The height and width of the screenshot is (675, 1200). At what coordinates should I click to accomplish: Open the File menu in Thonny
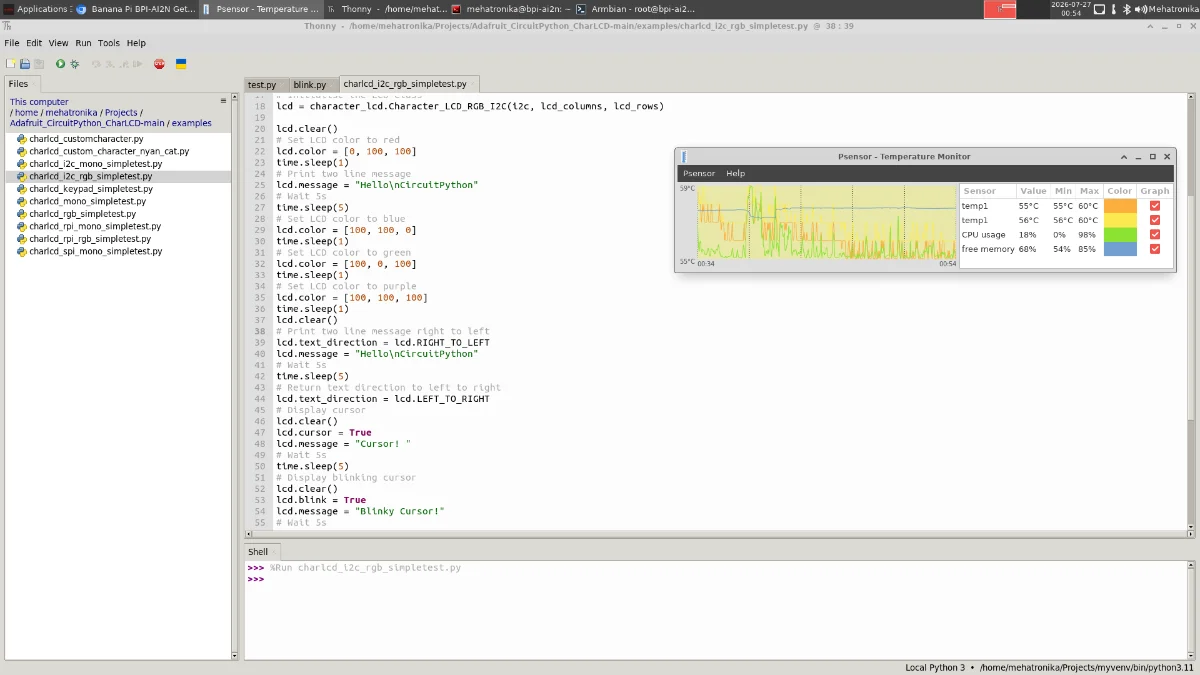pyautogui.click(x=11, y=43)
